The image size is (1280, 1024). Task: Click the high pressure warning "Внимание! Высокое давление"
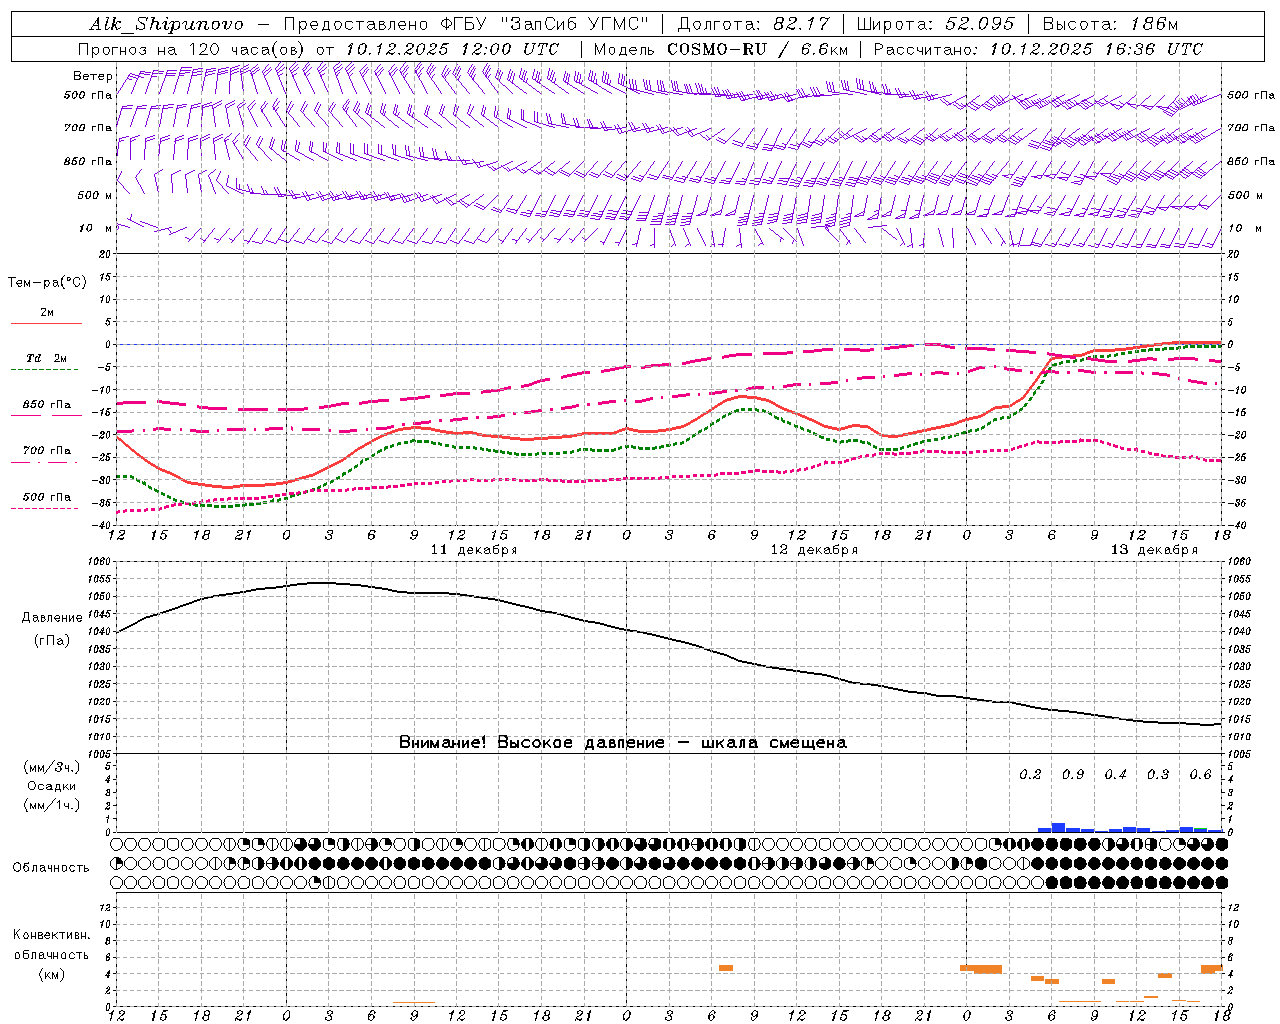point(532,743)
